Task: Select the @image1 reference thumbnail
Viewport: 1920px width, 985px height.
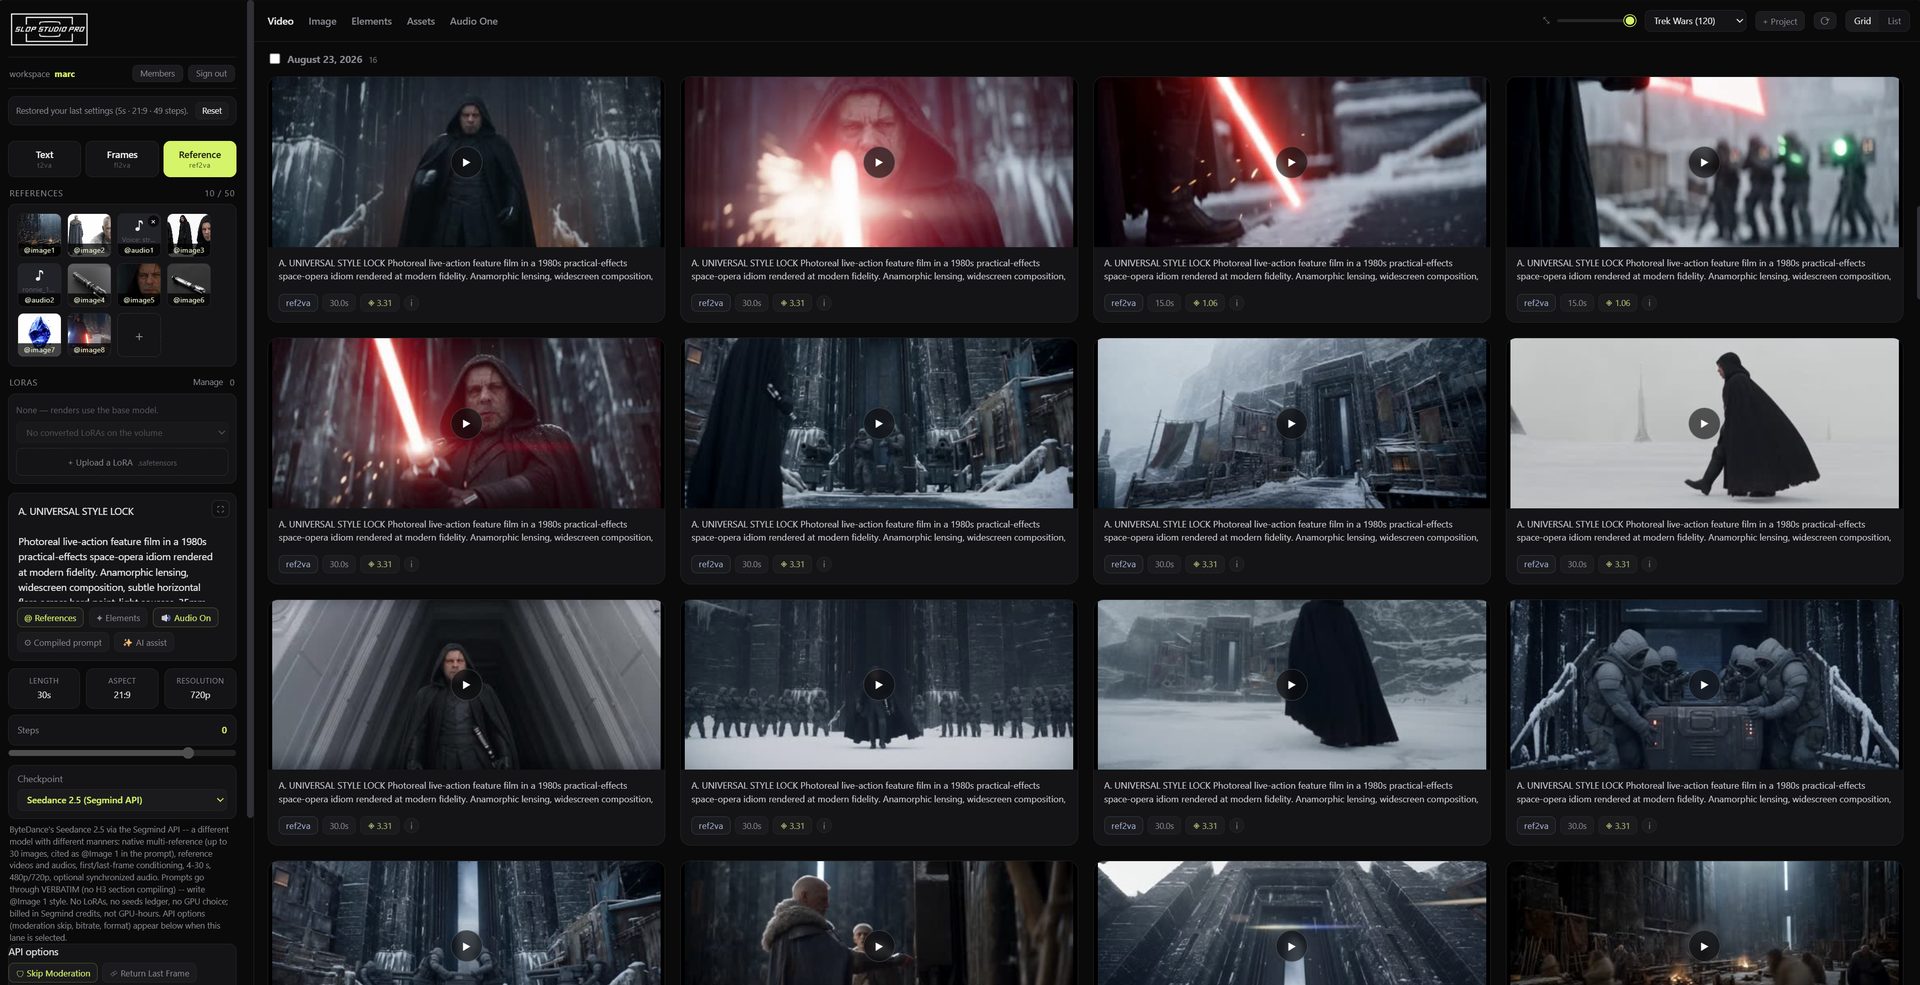Action: point(39,235)
